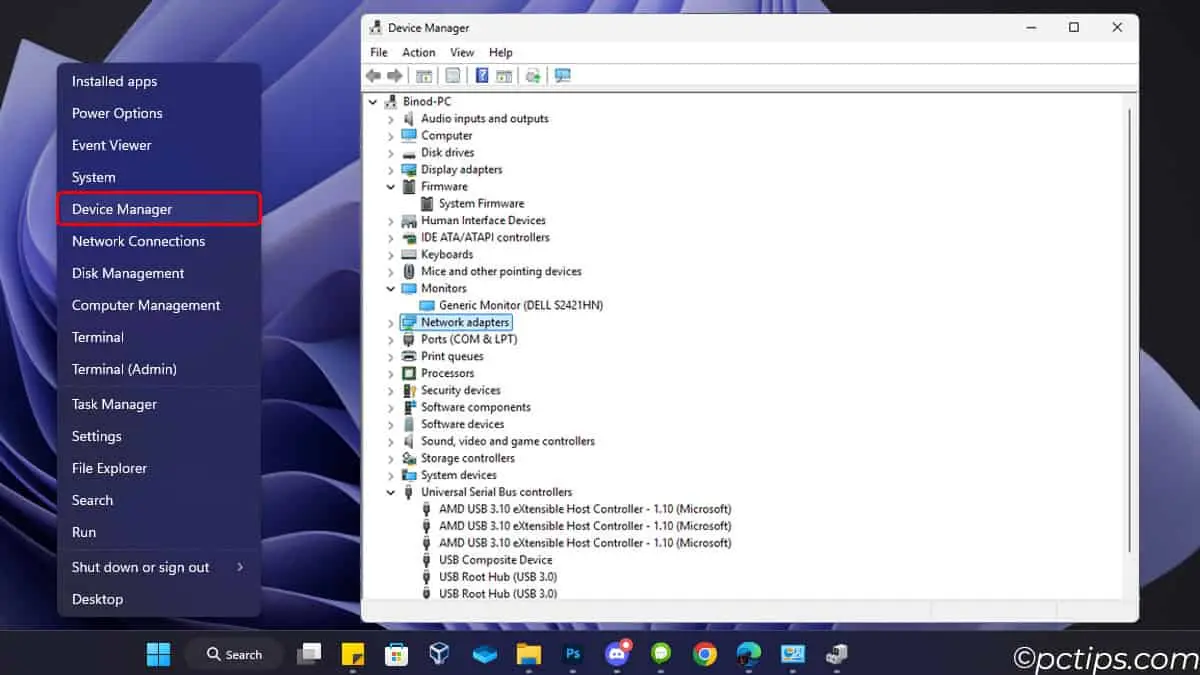The height and width of the screenshot is (675, 1200).
Task: Switch to Device Manager taskbar icon
Action: coord(837,654)
